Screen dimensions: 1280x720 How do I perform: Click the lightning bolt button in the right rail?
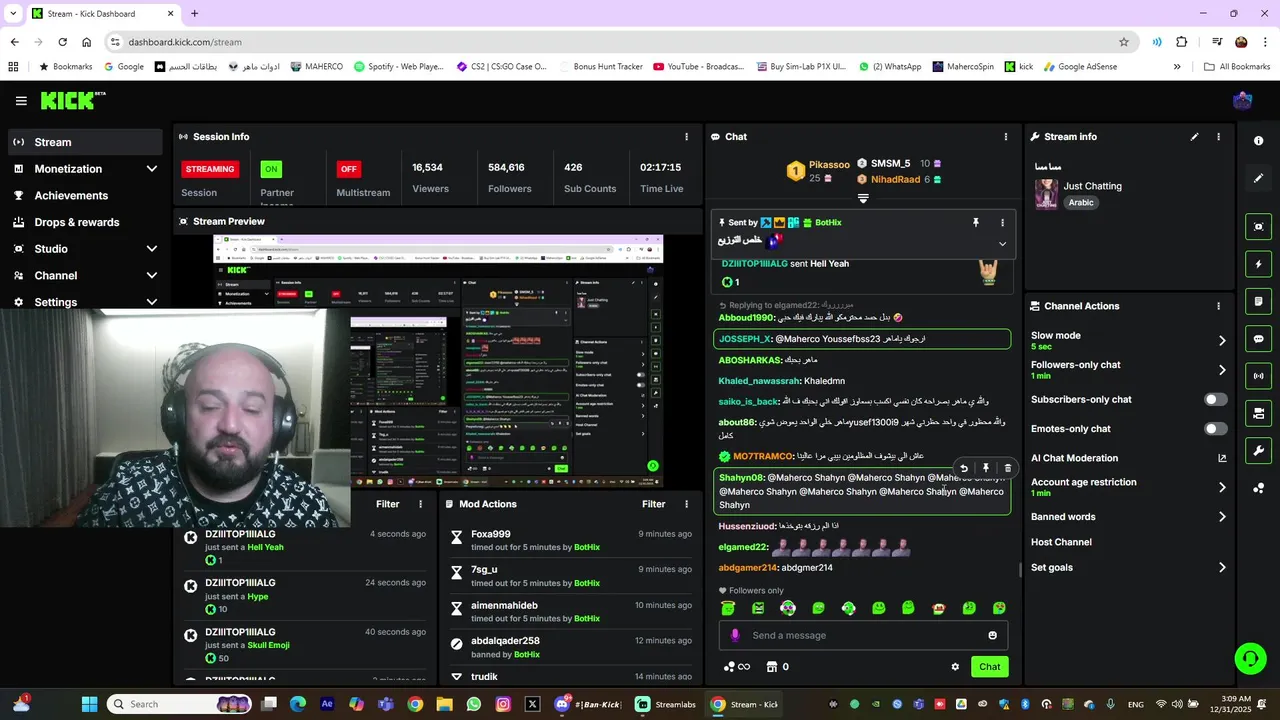pos(1258,265)
